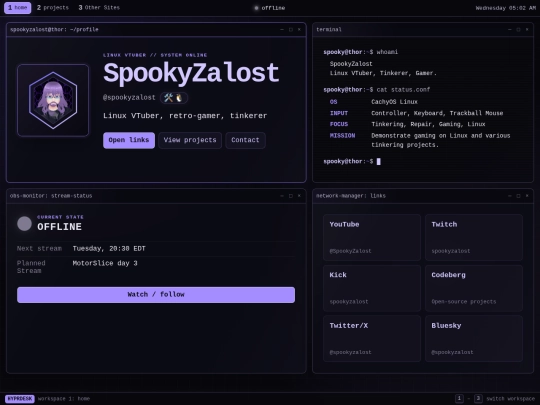Click the OS row CachyOS Linux value
This screenshot has height=405, width=540.
tap(394, 102)
